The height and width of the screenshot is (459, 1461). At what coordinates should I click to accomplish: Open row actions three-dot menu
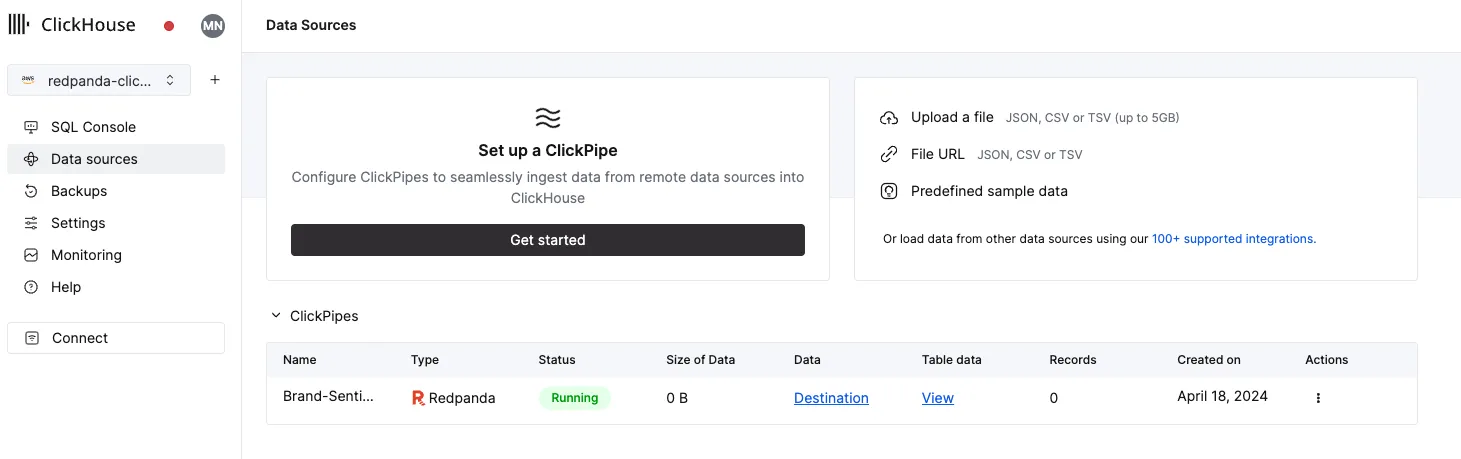click(1318, 398)
